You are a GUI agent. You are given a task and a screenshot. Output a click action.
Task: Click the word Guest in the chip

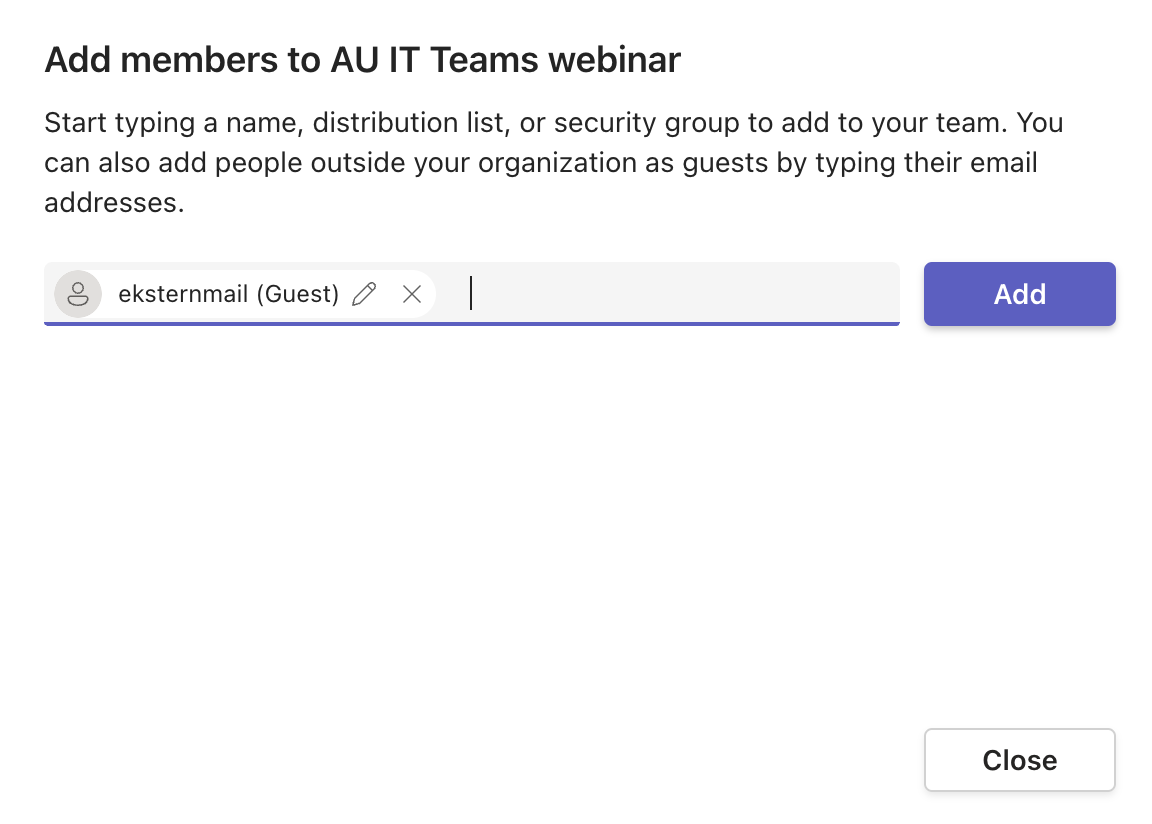pos(298,294)
